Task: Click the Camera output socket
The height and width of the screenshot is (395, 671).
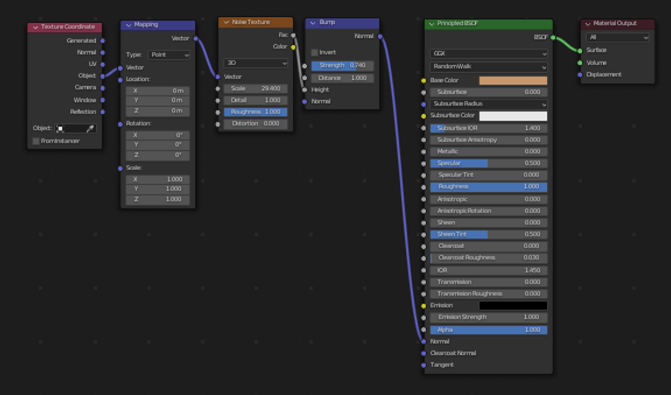Action: [x=103, y=88]
